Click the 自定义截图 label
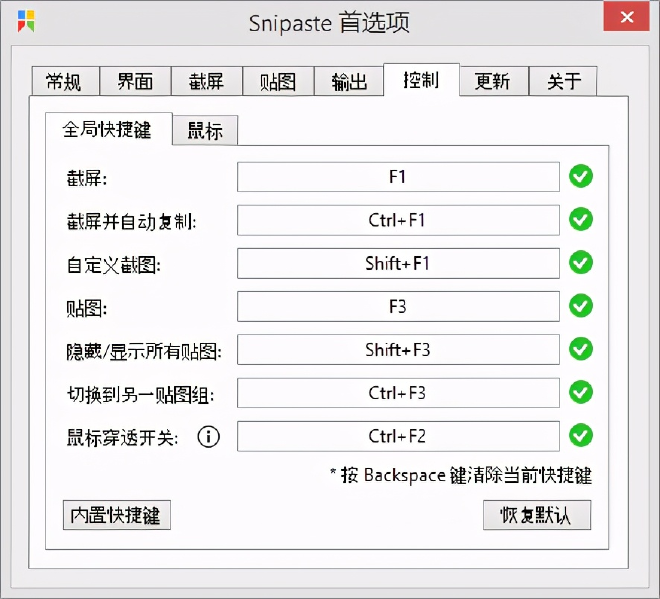 click(114, 265)
